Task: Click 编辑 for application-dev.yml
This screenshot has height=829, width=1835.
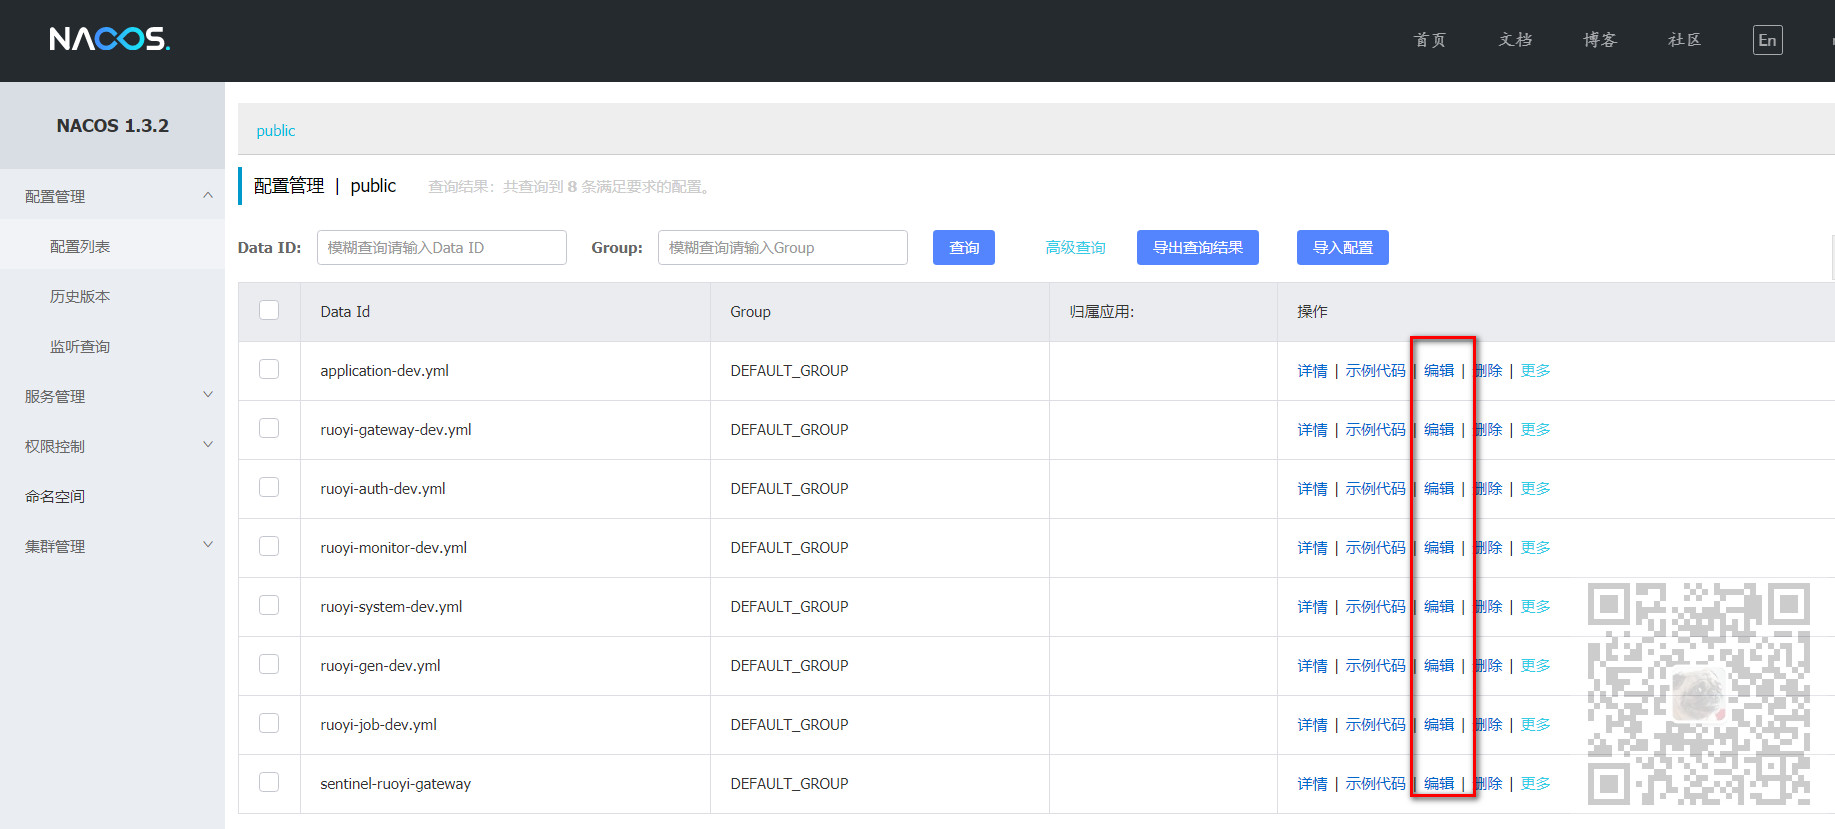Action: [1439, 371]
